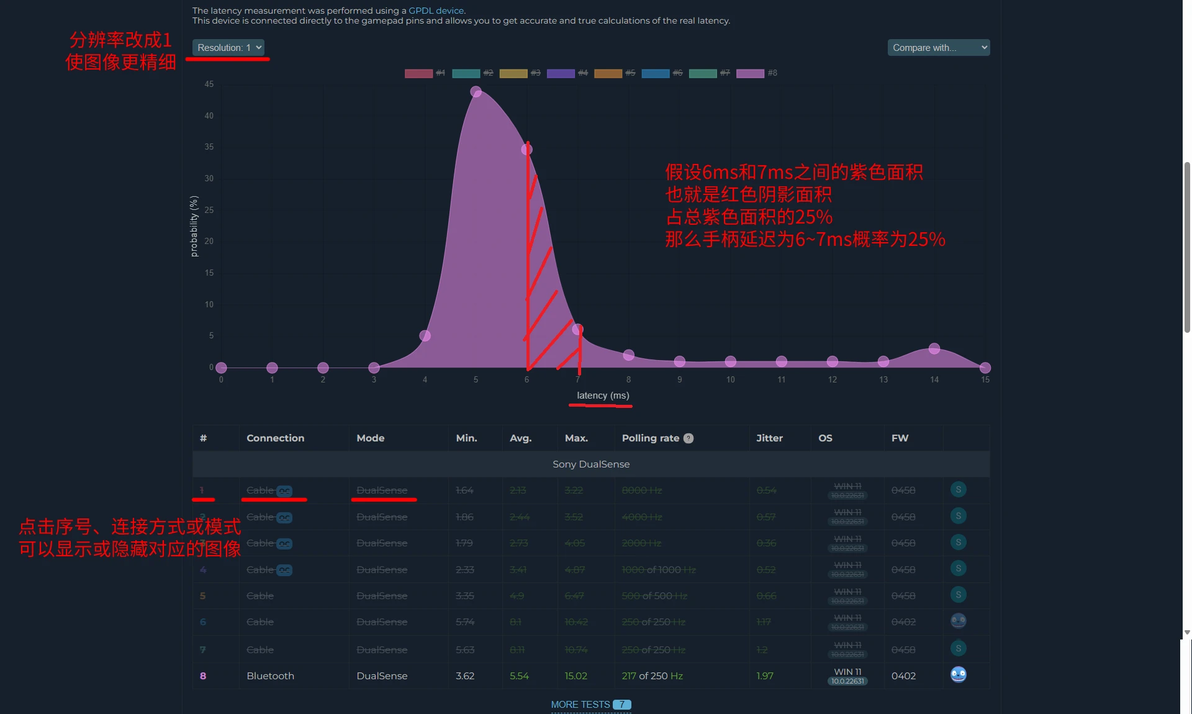Click the MORE TESTS link

580,705
